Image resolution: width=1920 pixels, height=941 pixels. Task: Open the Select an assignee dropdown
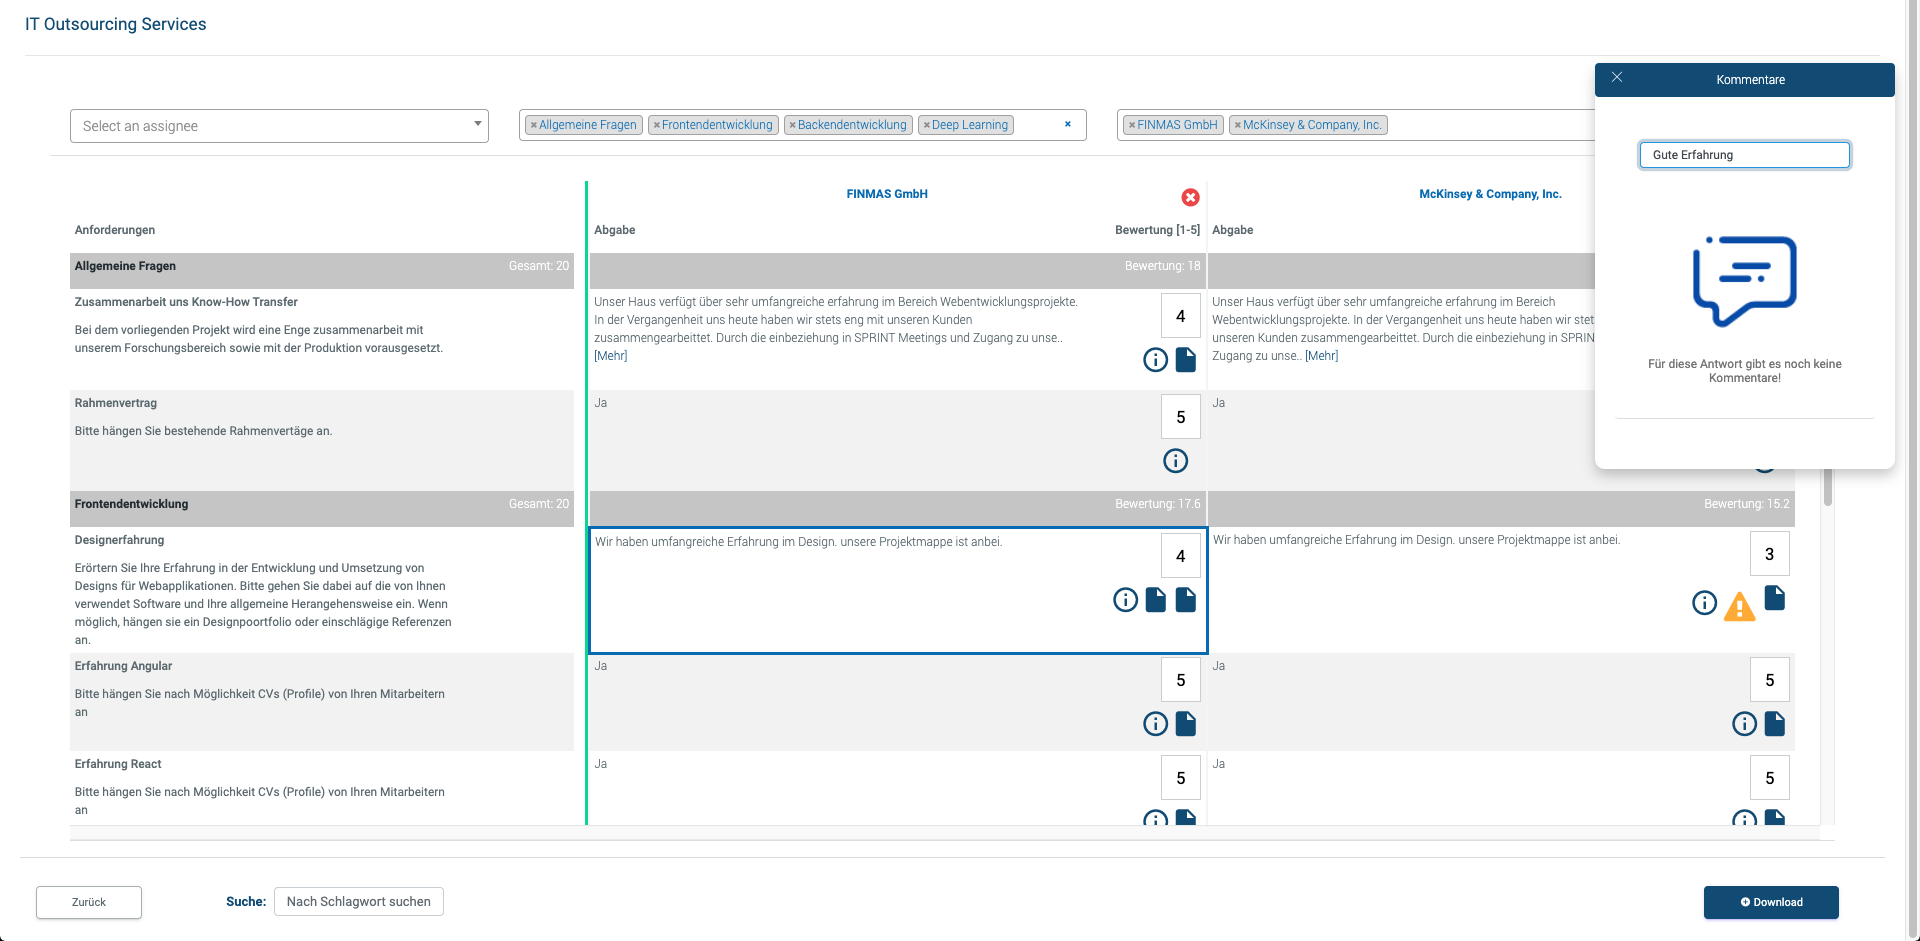(279, 126)
